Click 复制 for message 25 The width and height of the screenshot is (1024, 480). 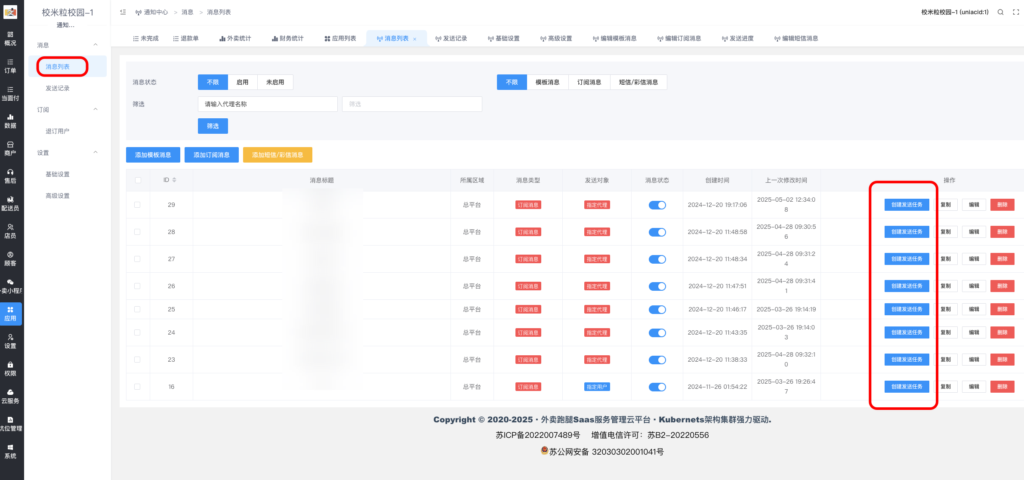point(946,309)
